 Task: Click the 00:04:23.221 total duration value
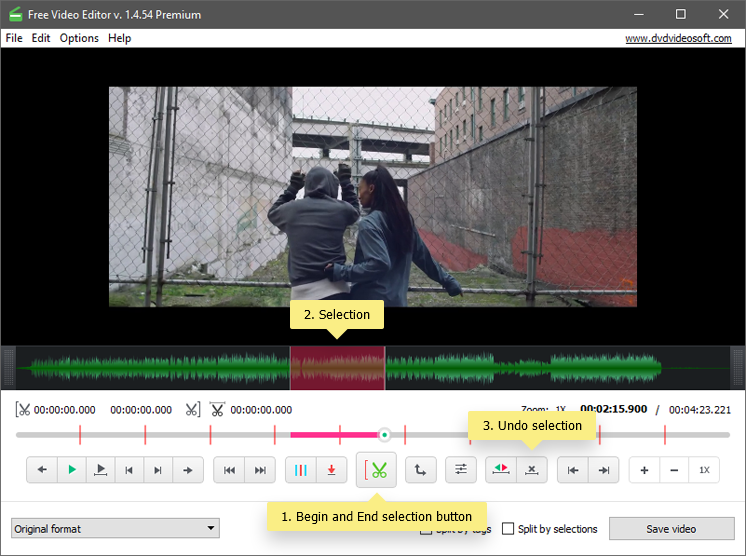tap(700, 410)
